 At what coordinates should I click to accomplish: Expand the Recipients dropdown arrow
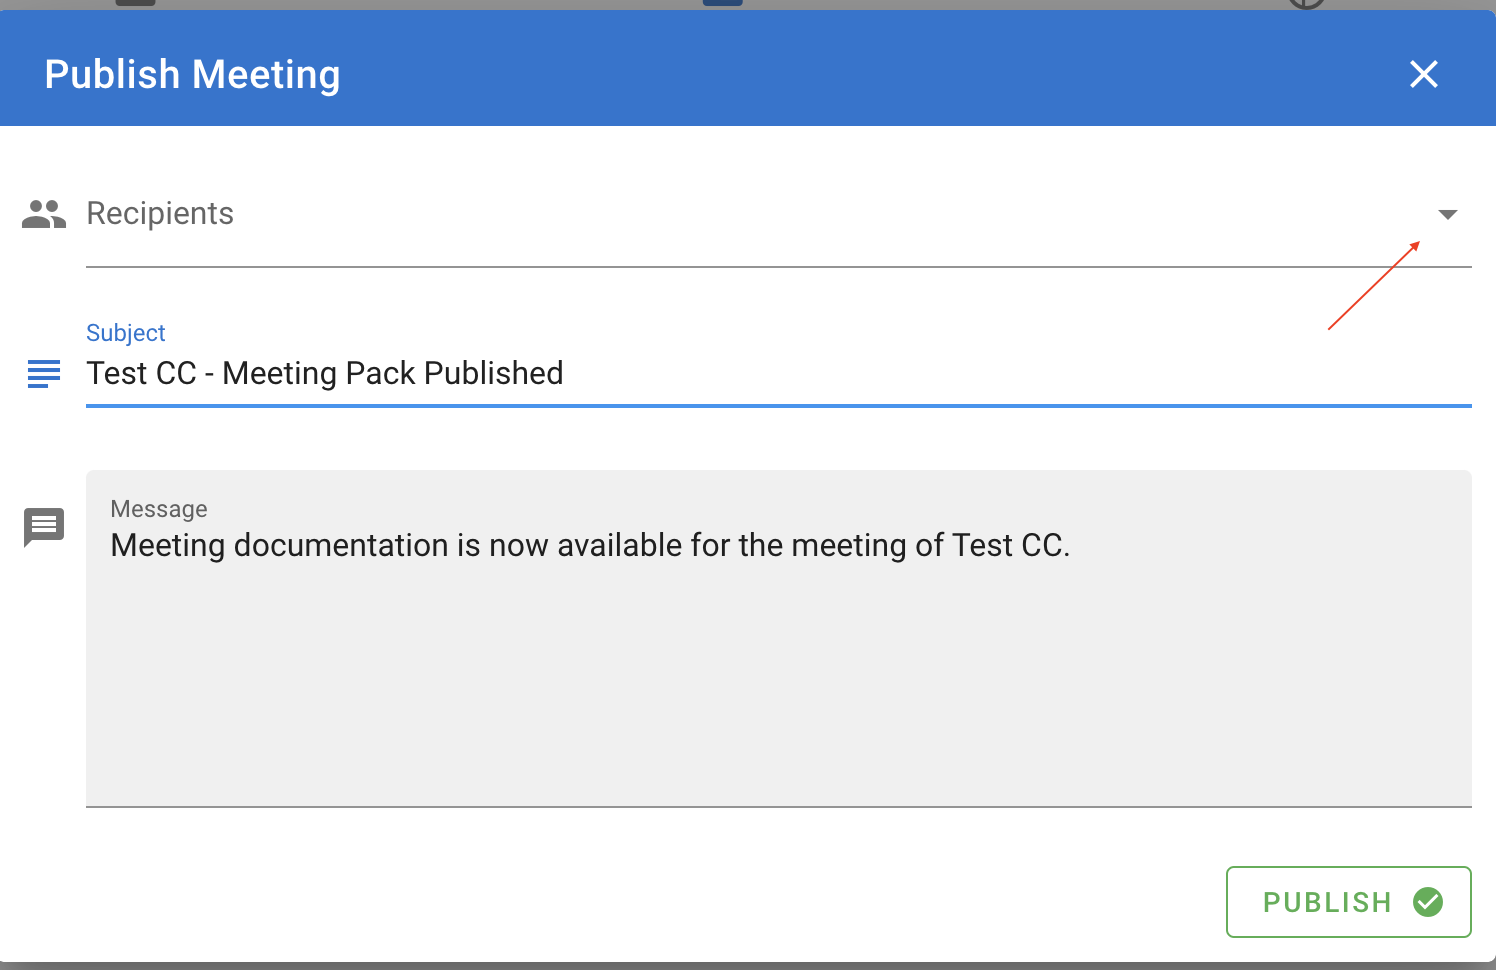1447,214
